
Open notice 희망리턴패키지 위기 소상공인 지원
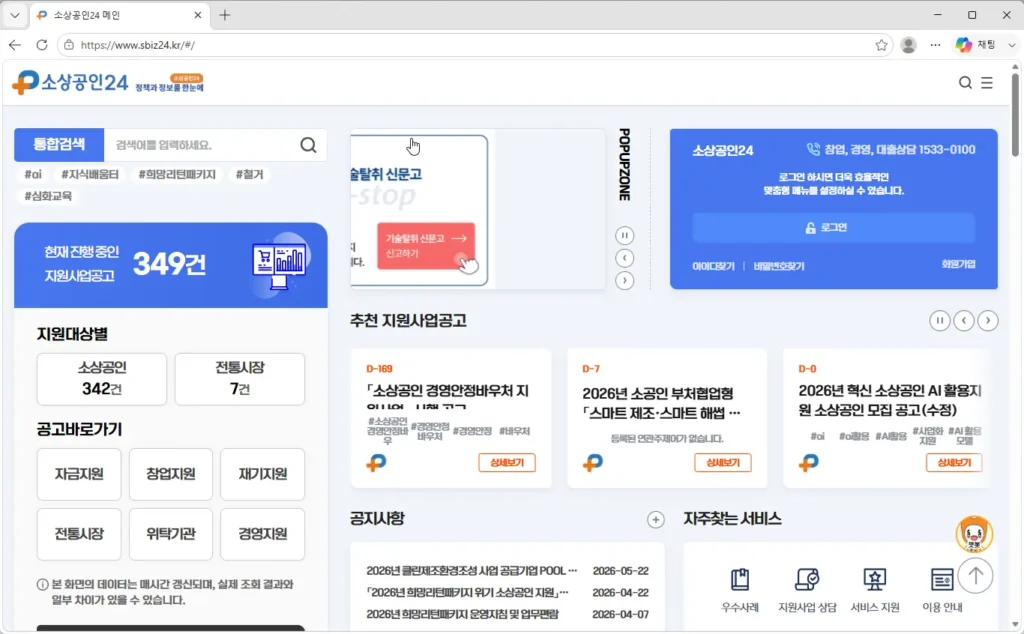[x=467, y=592]
